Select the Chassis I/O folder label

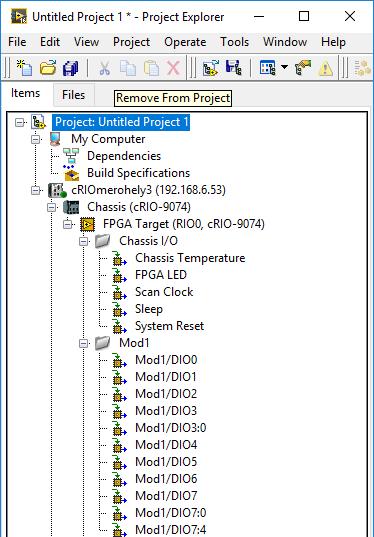148,241
